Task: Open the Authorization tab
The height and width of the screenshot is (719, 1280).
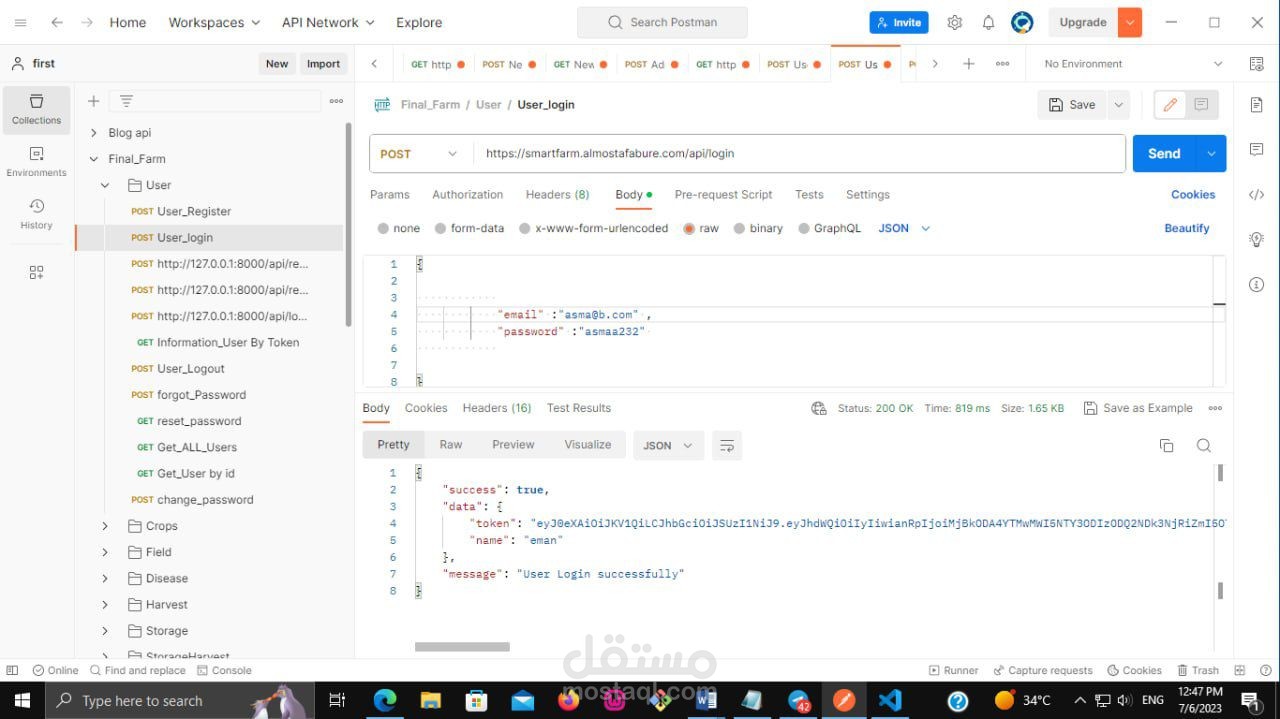Action: (467, 195)
